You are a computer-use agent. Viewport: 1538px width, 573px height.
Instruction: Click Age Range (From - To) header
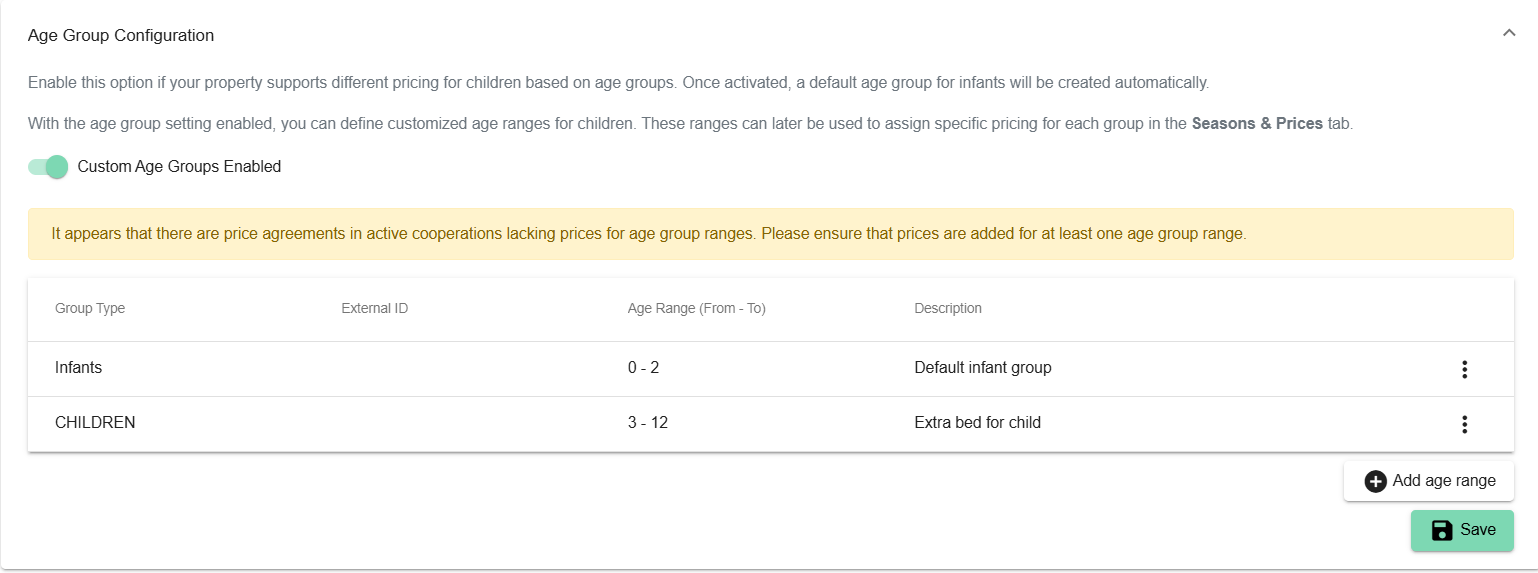(x=696, y=308)
